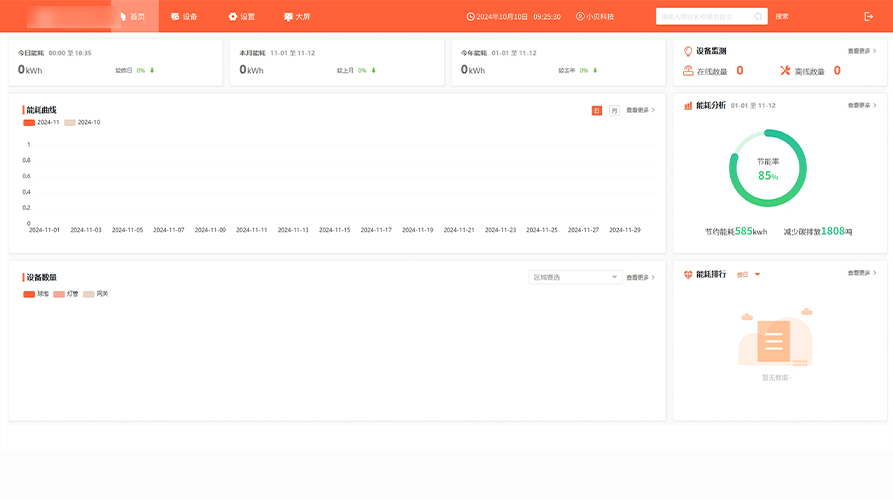
Task: Switch 能耗曲线 chart to 日 view
Action: click(x=596, y=110)
